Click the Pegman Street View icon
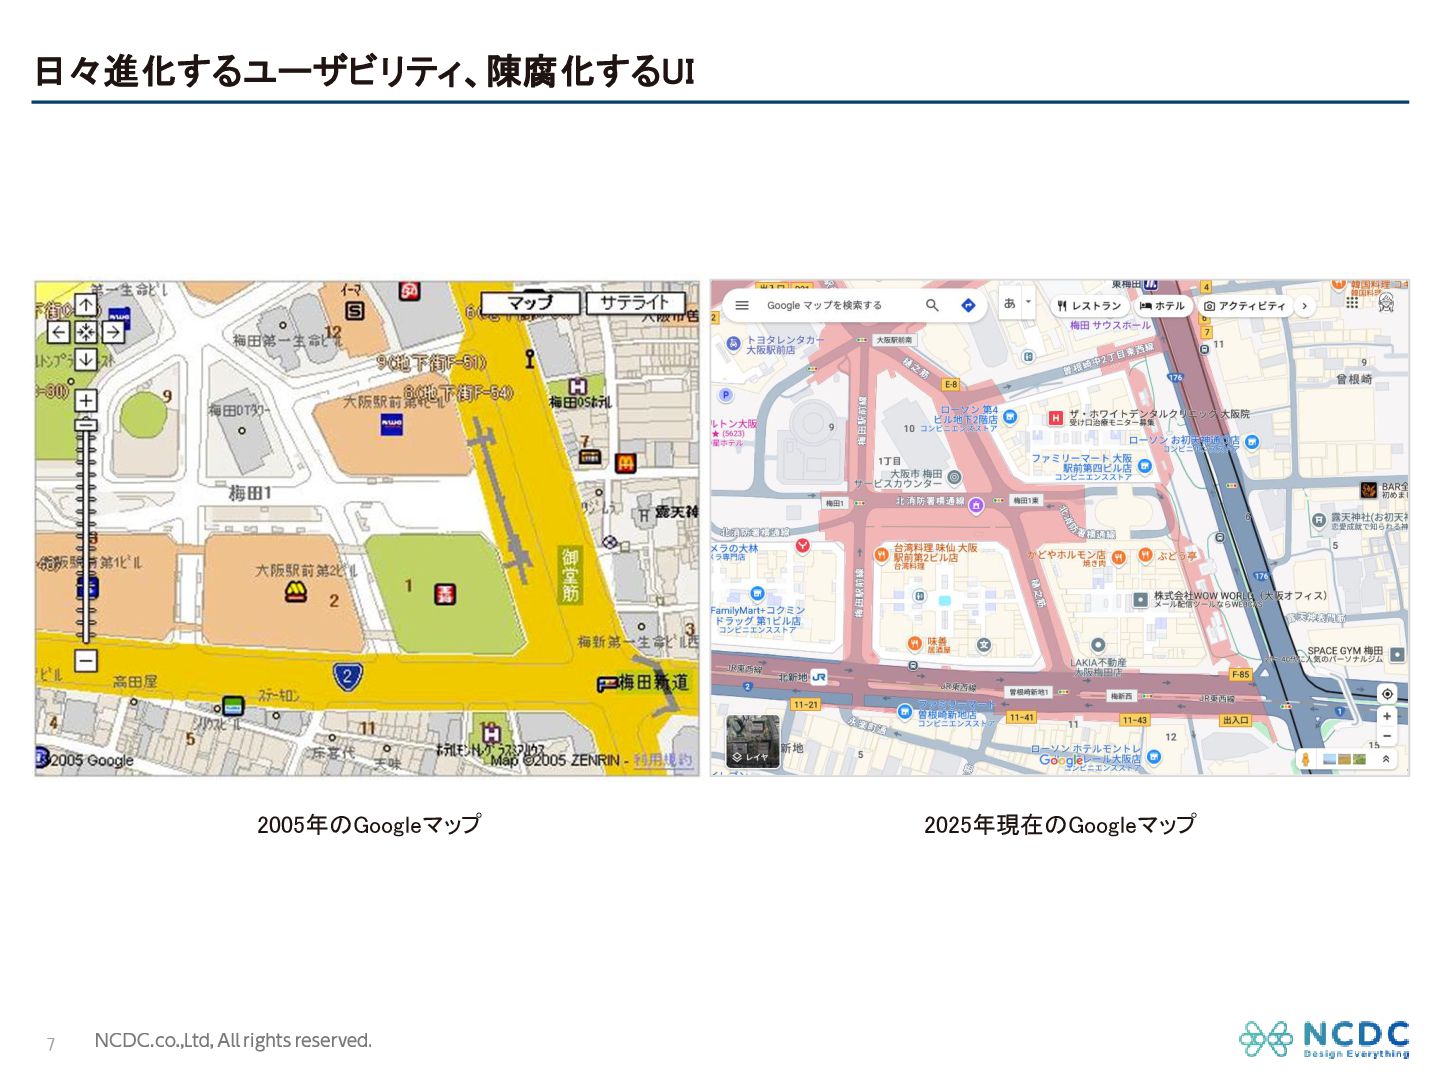Image resolution: width=1440 pixels, height=1080 pixels. (x=1305, y=760)
